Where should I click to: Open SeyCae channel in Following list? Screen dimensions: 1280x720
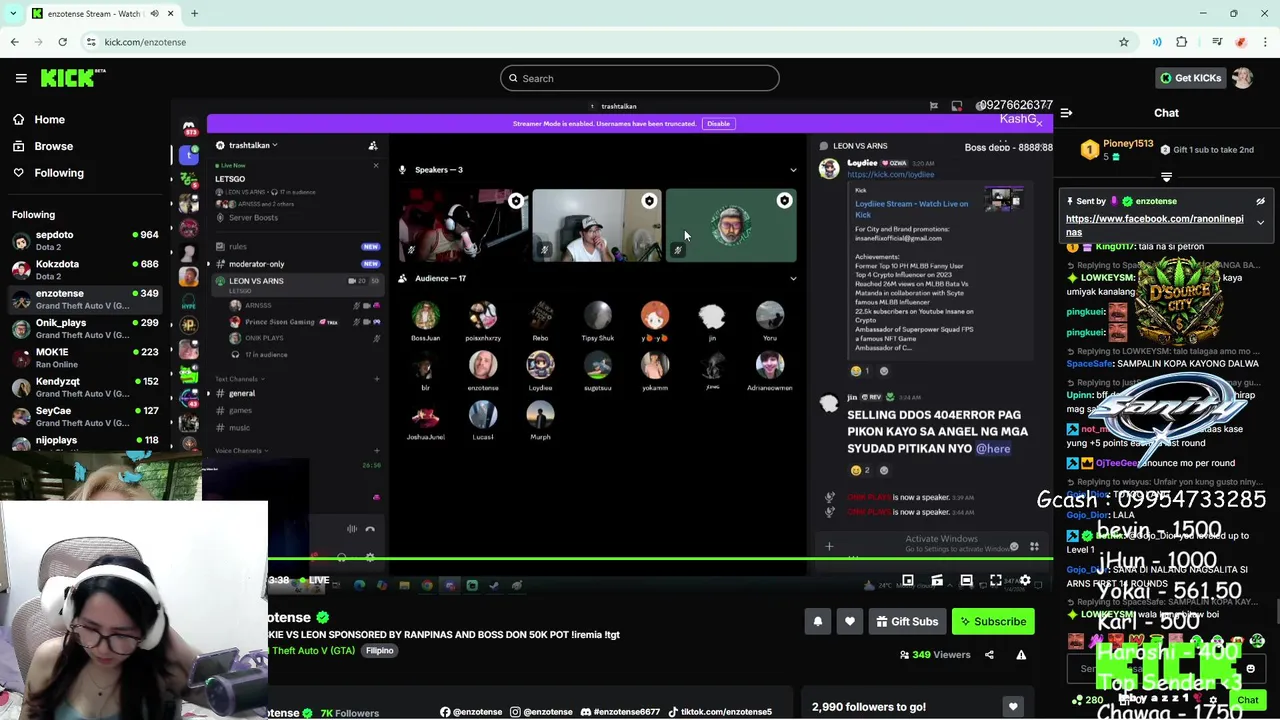[x=85, y=416]
